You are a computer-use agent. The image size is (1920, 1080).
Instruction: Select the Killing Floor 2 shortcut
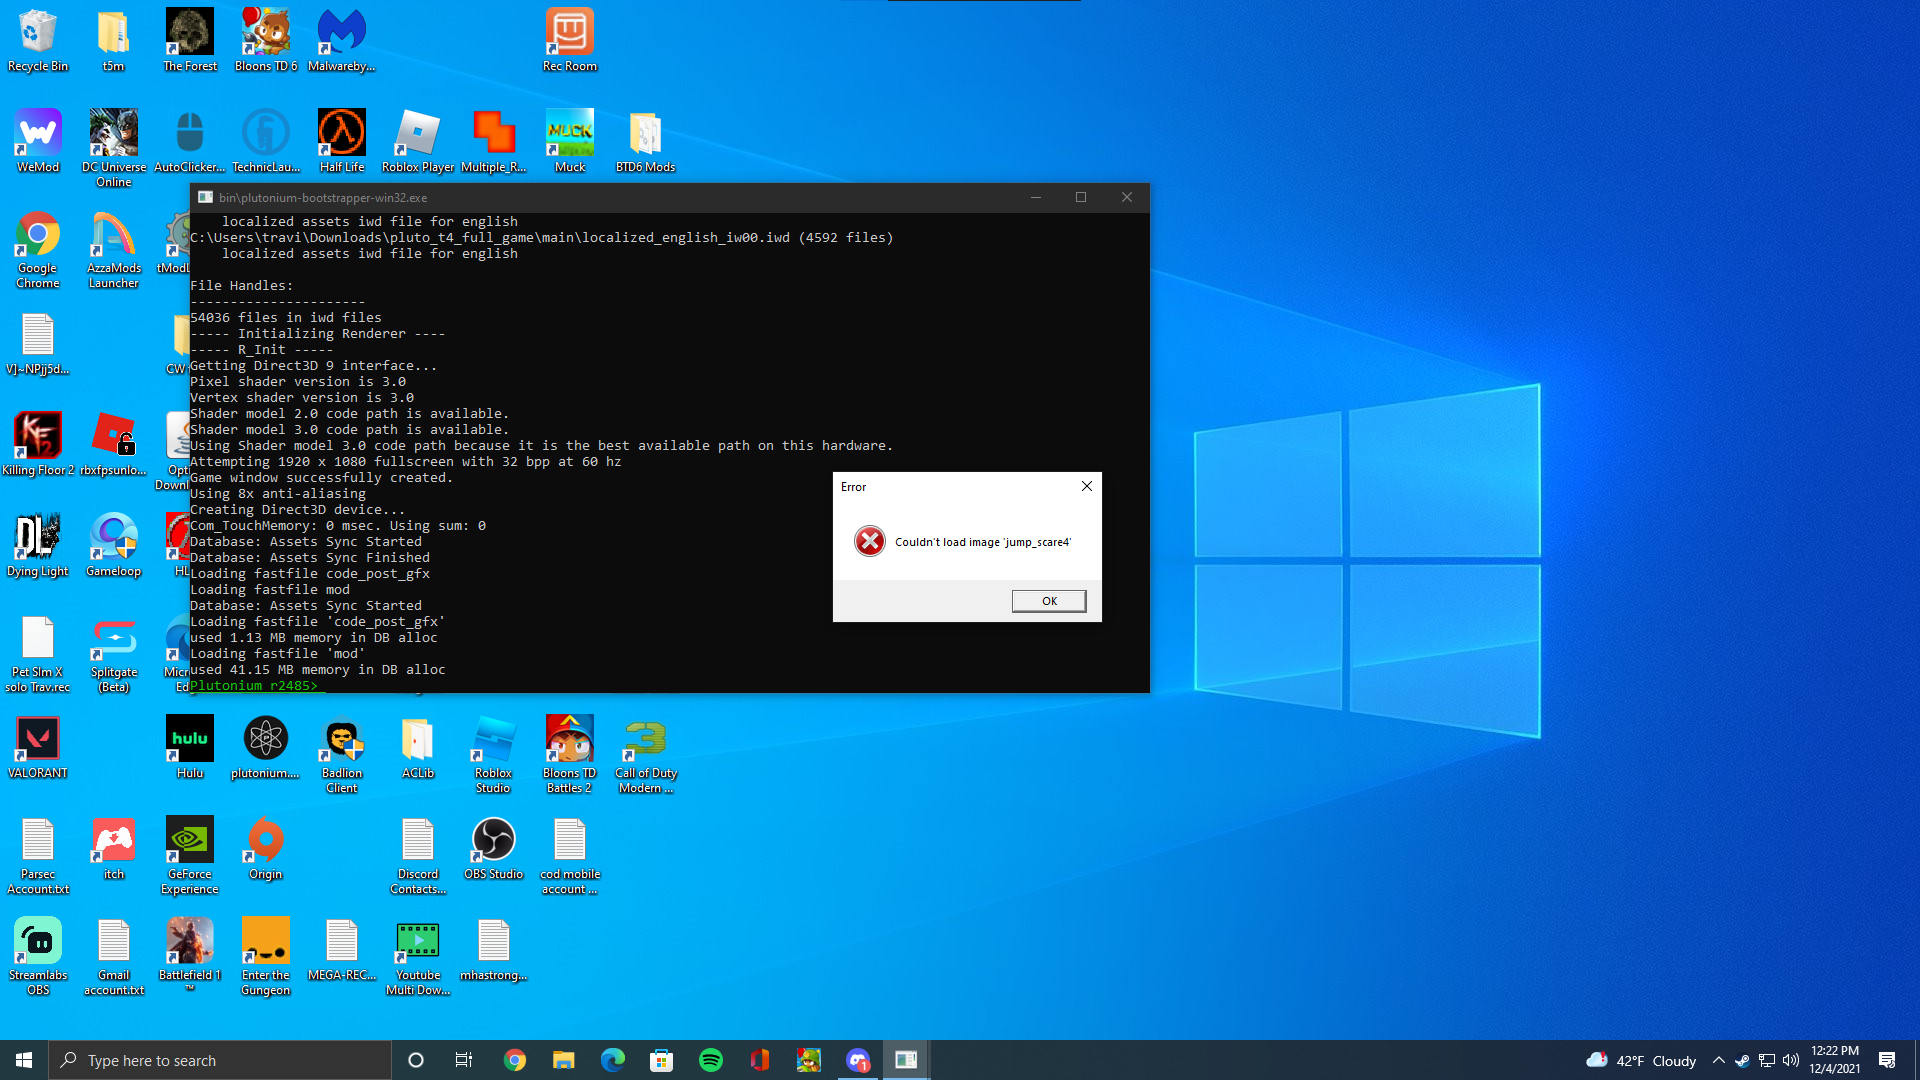coord(38,444)
